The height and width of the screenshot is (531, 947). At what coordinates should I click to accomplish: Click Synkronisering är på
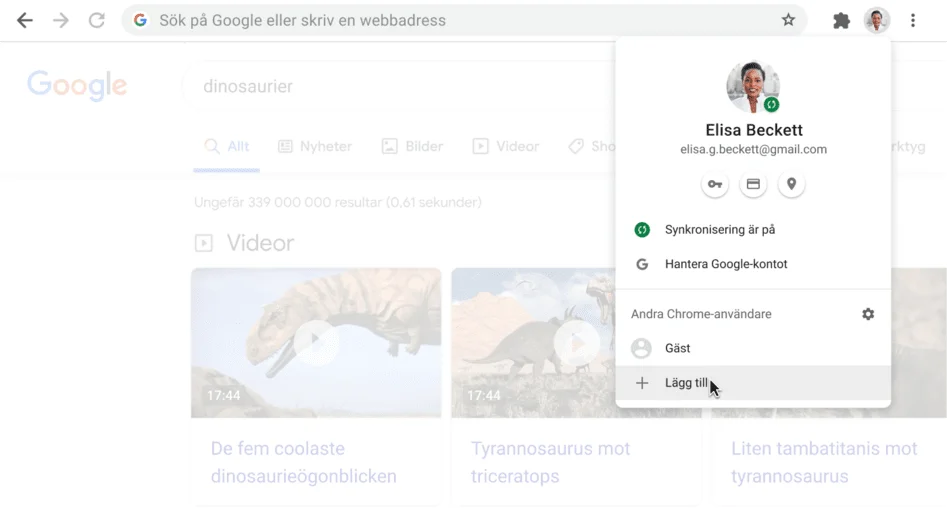point(719,230)
